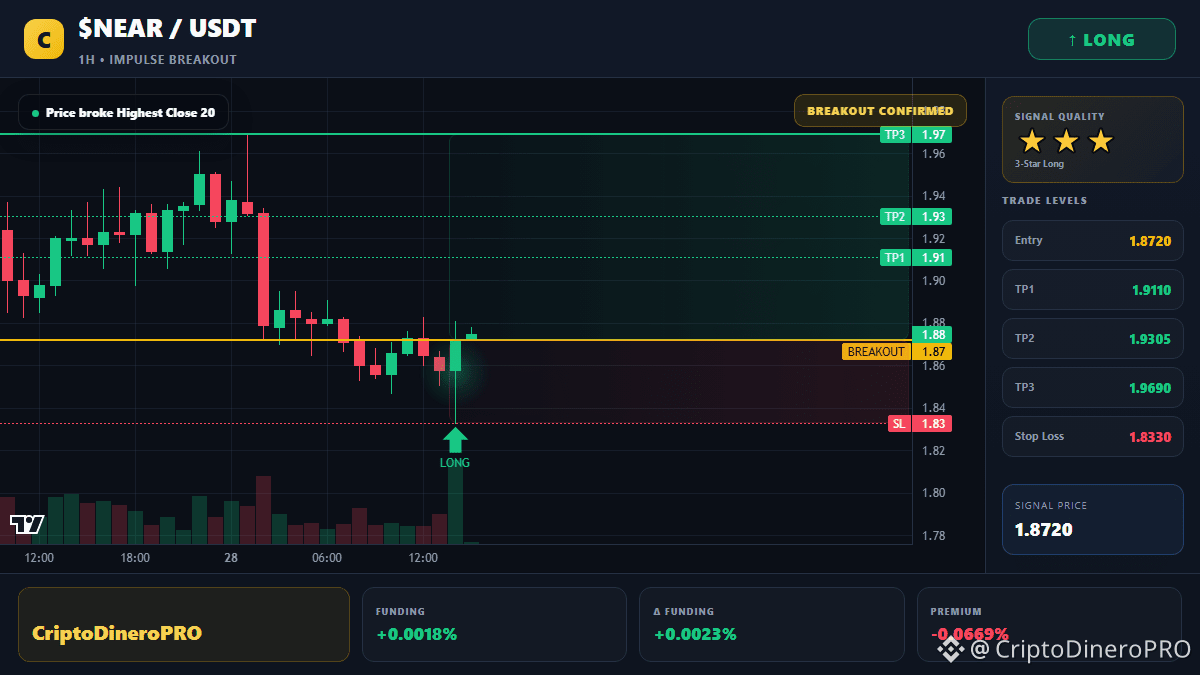Image resolution: width=1200 pixels, height=675 pixels.
Task: Click the Price broke Highest Close 20 badge
Action: coord(123,113)
